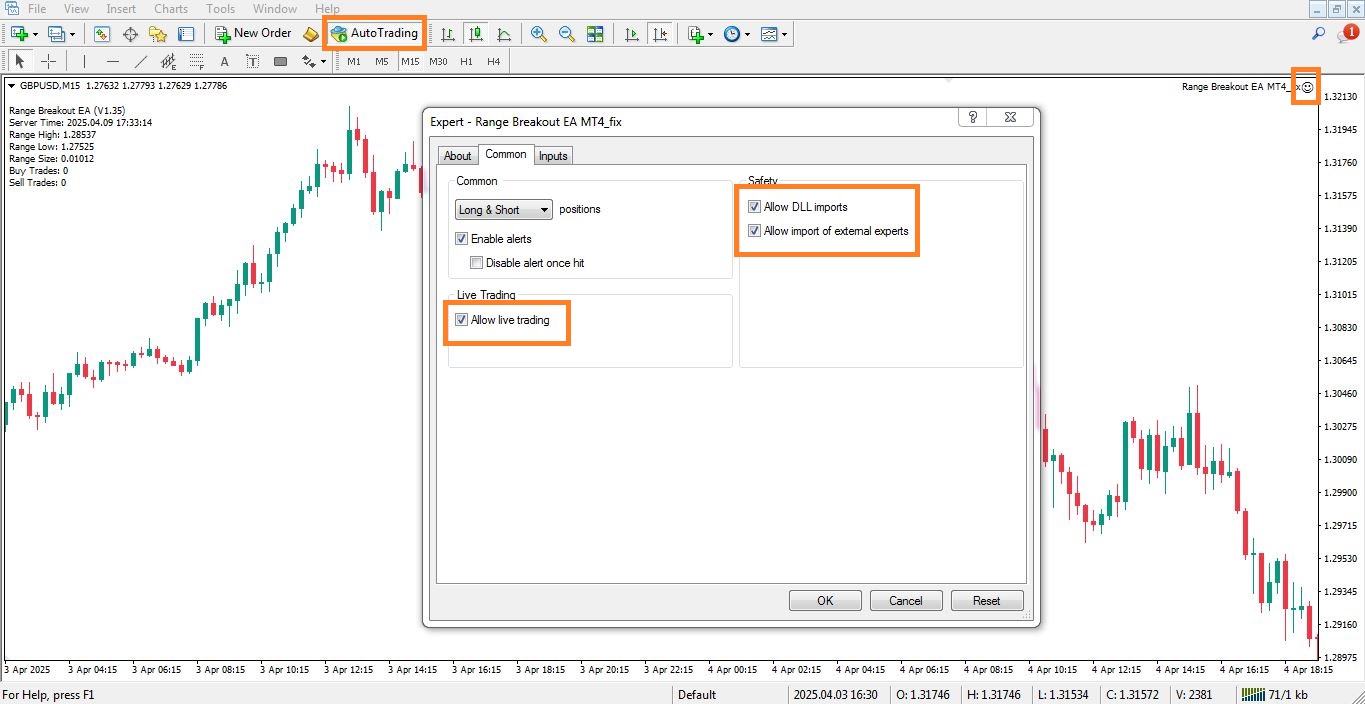Open the Market Watch panel
Screen dimensions: 1365x704
click(x=102, y=33)
